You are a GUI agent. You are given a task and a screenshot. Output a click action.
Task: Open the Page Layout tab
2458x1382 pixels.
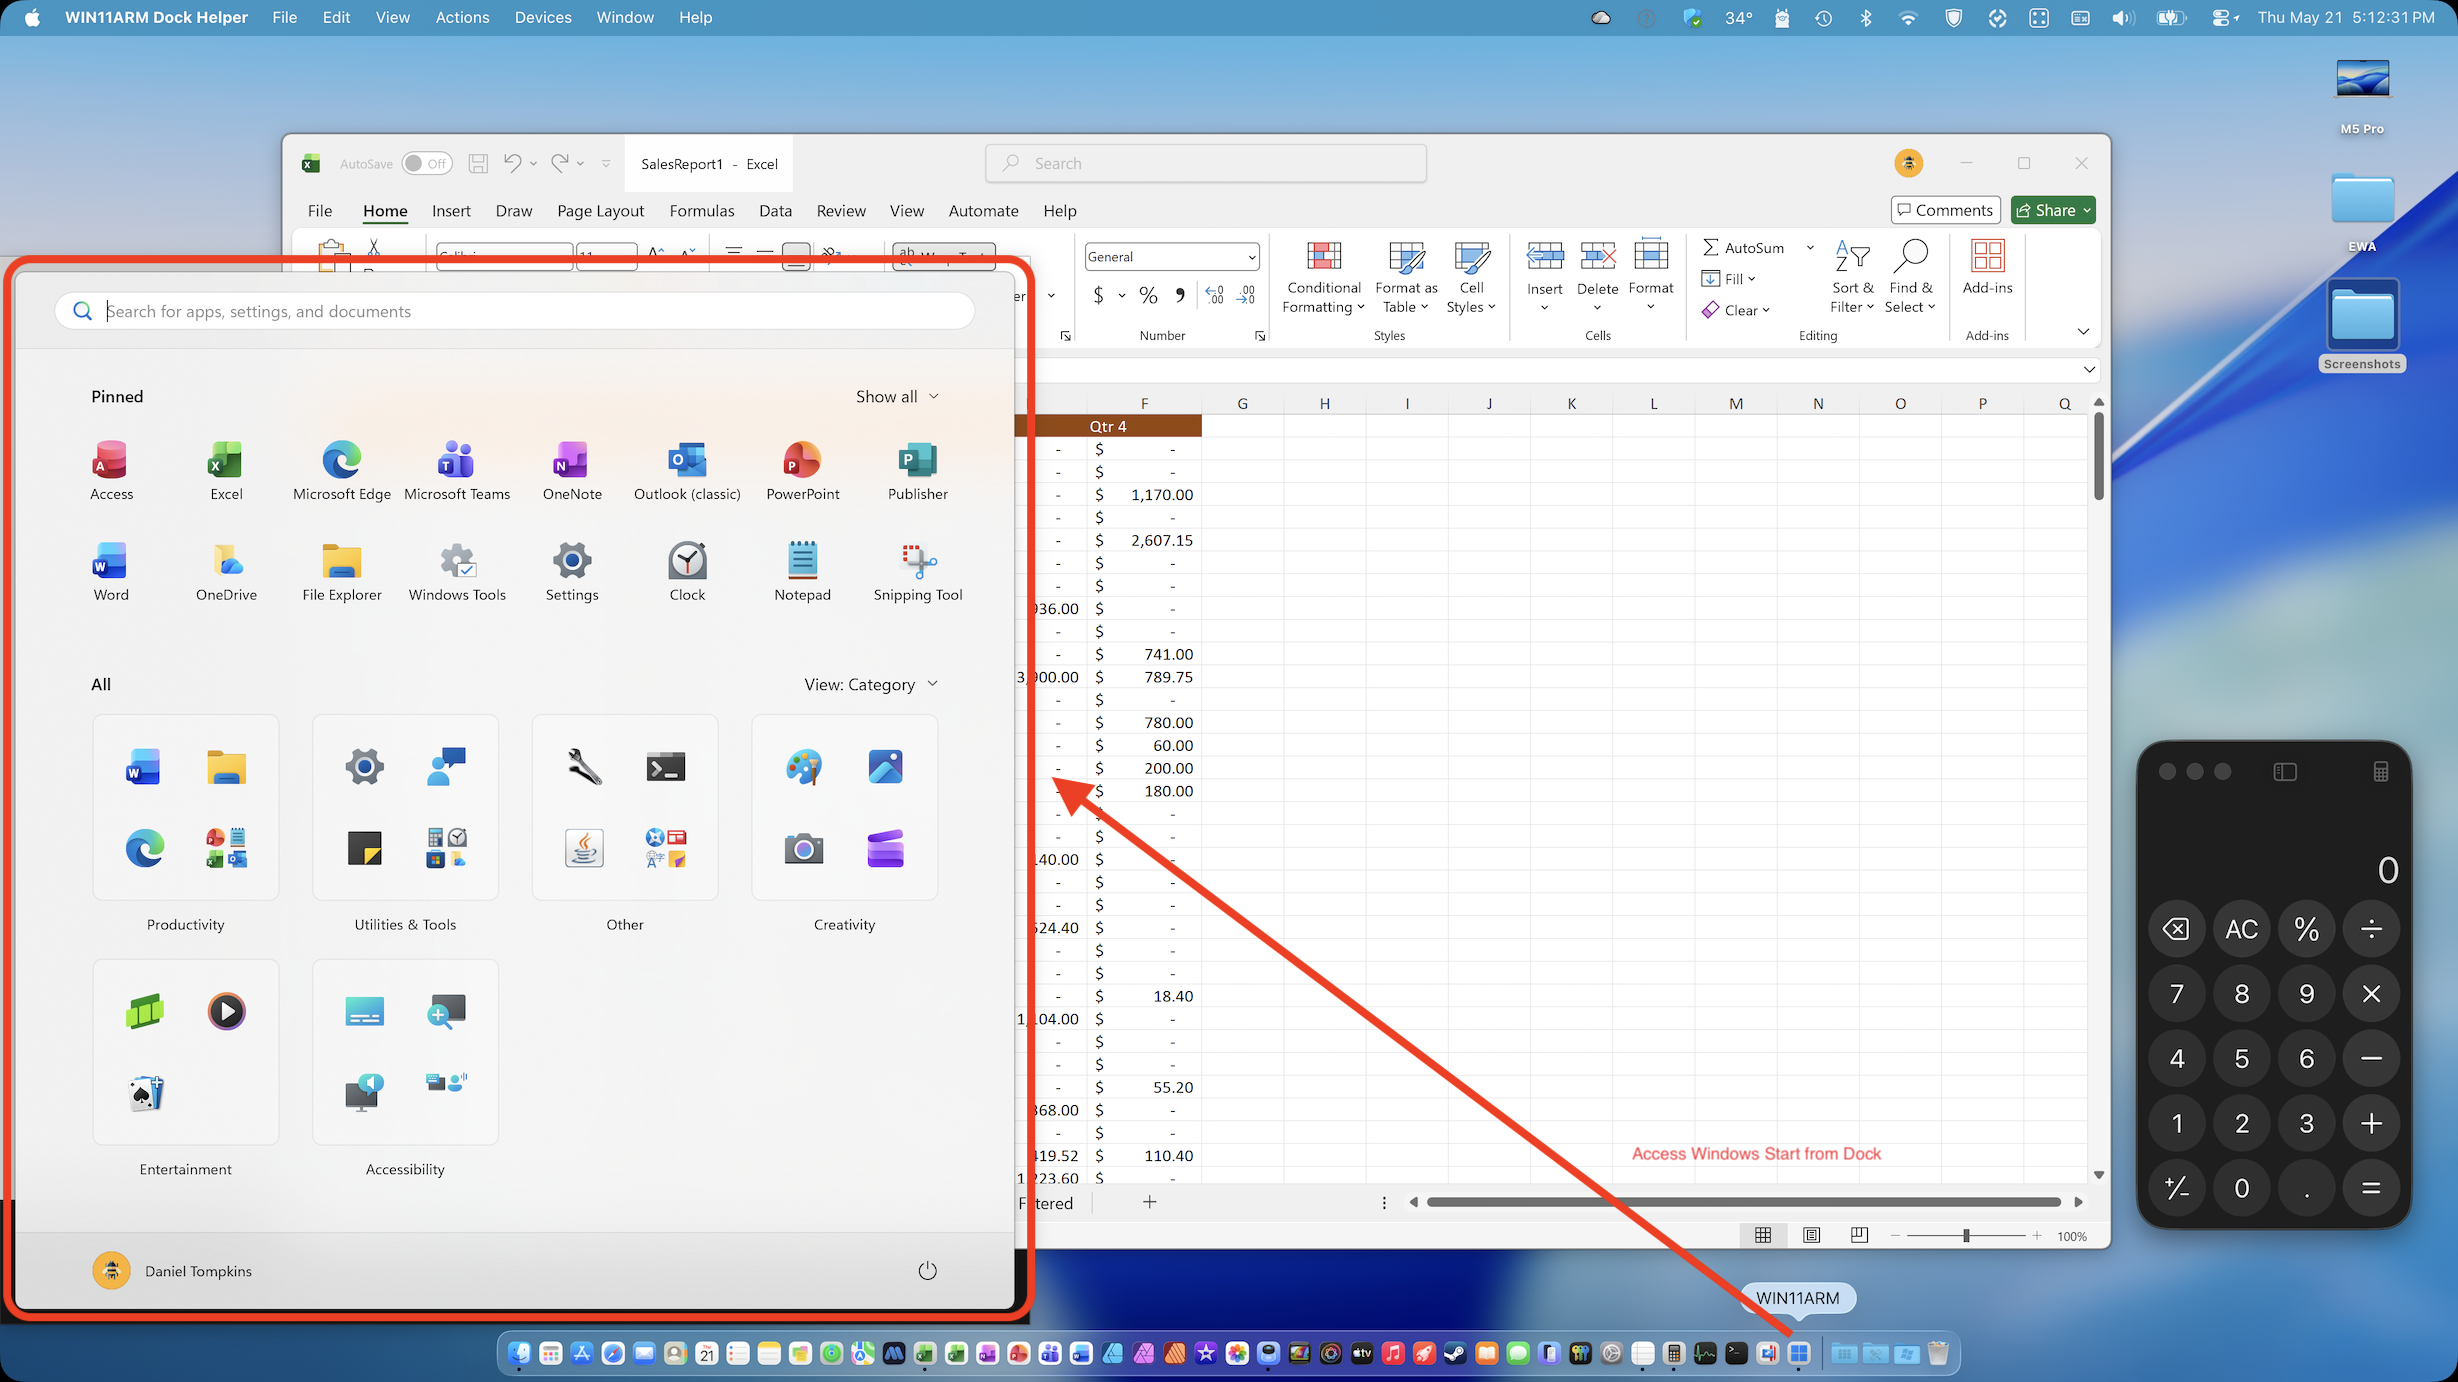[600, 211]
